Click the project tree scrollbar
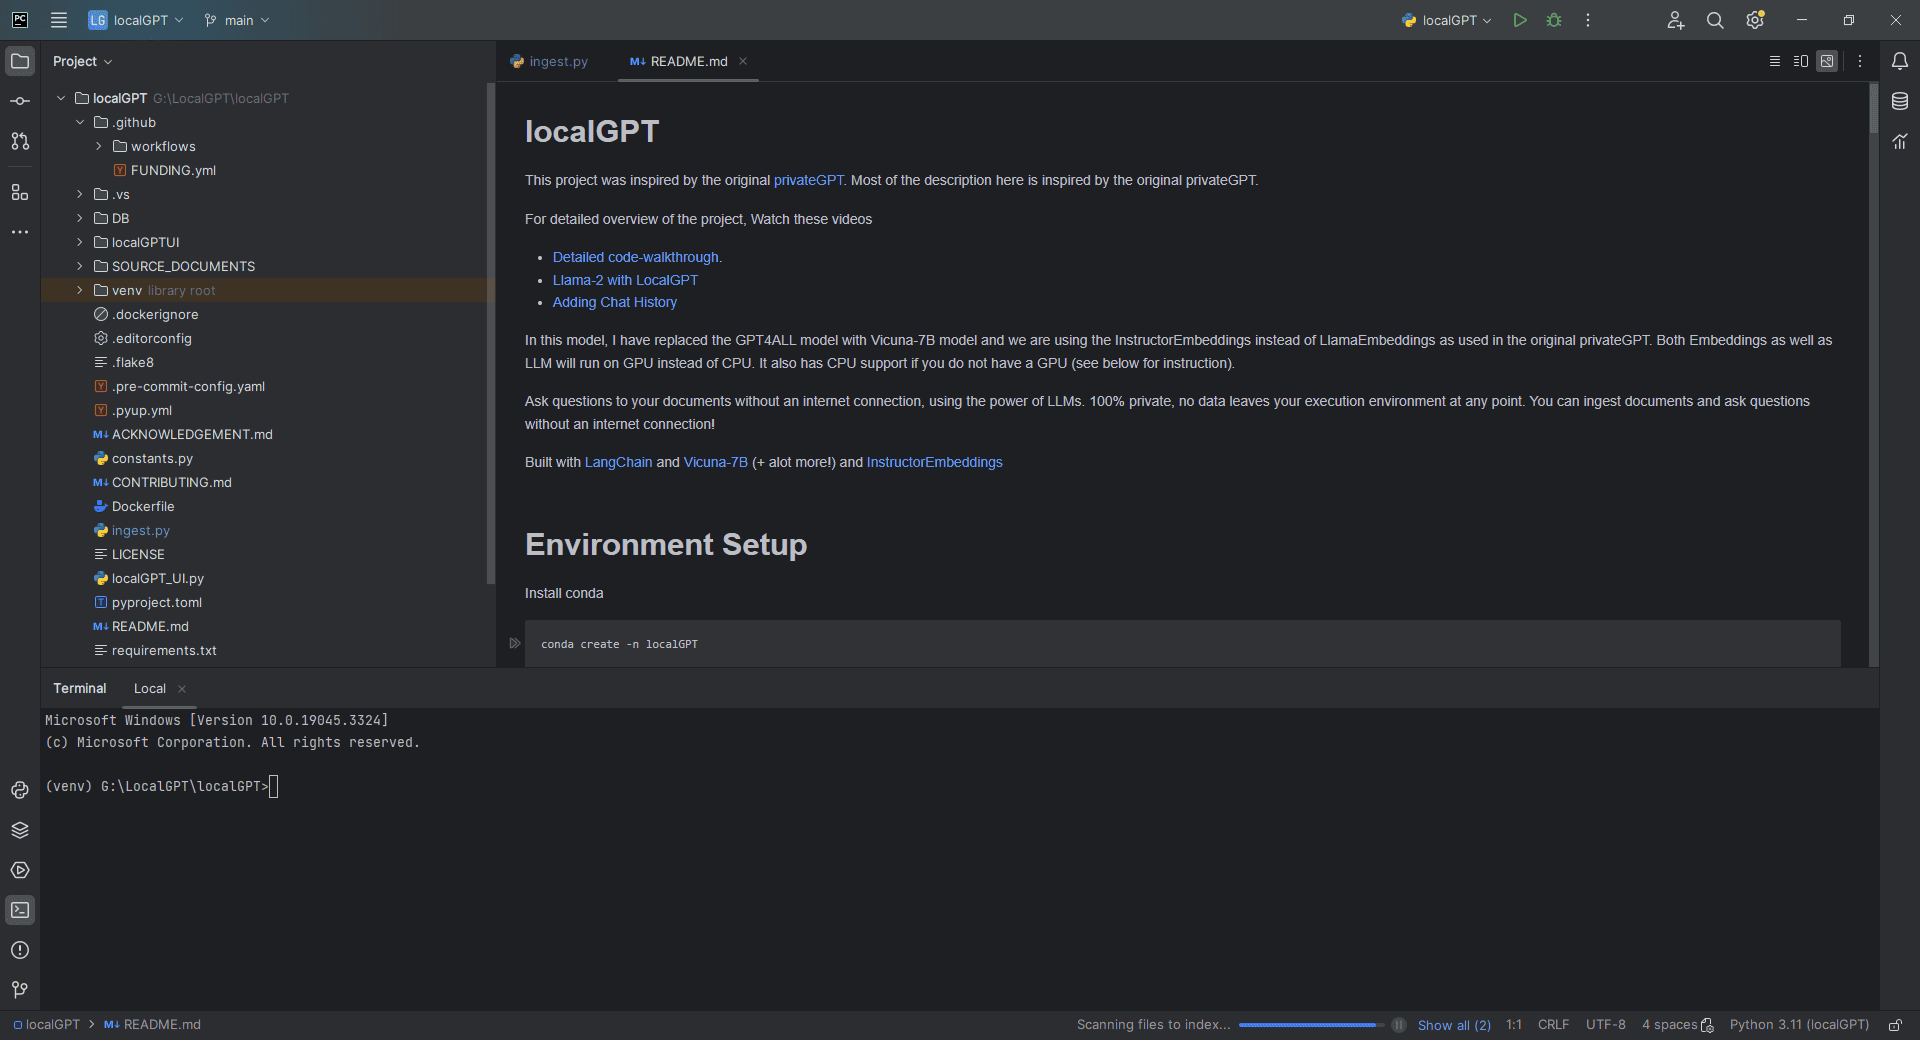Viewport: 1920px width, 1040px height. 490,335
